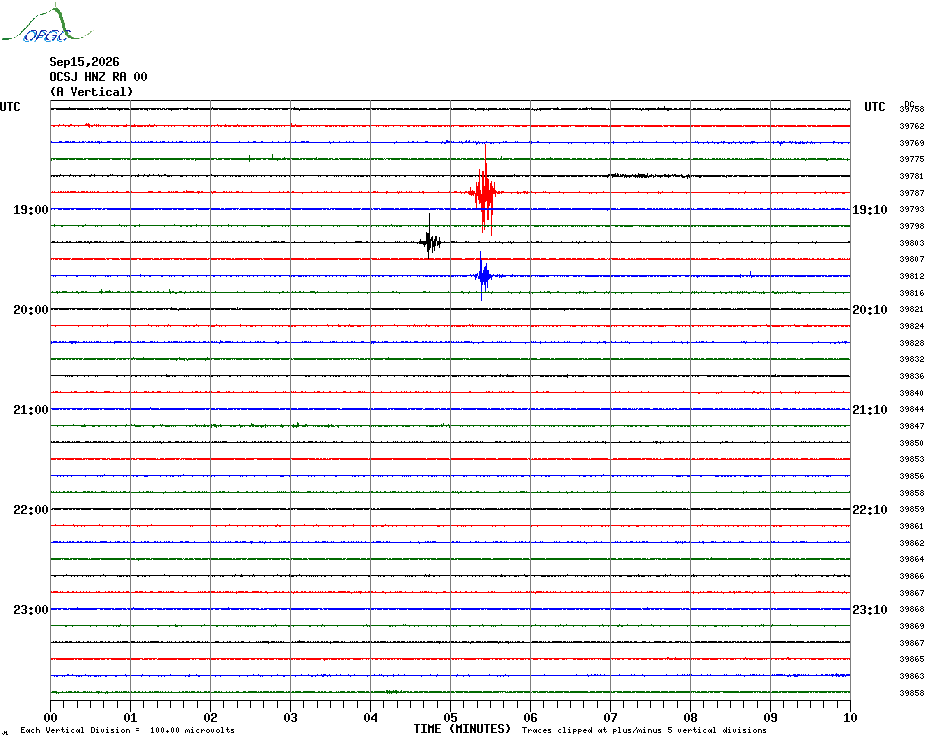Click the OCSJ HNZ RA 00 station label
This screenshot has height=744, width=930.
tap(98, 77)
